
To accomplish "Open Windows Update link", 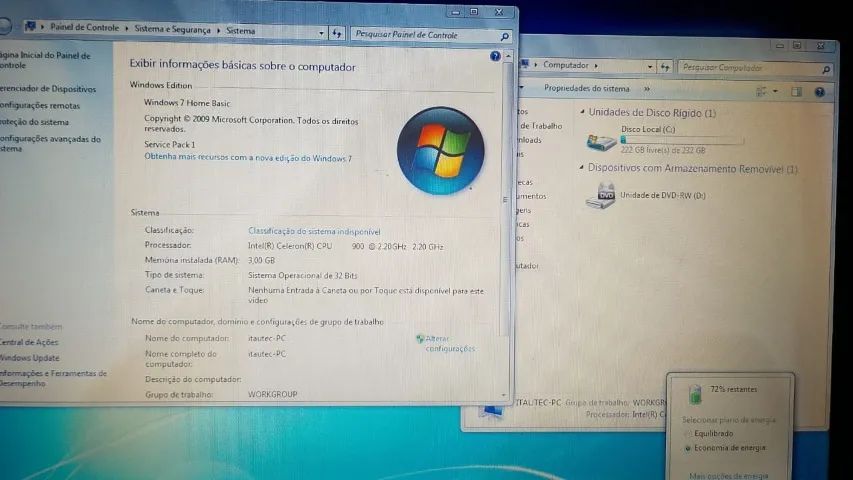I will tap(29, 358).
